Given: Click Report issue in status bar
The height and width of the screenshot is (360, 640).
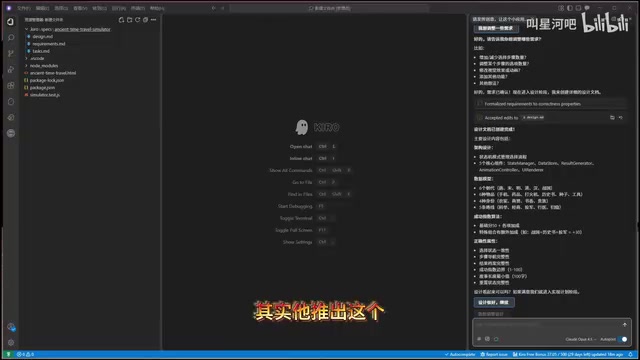Looking at the screenshot, I should [x=494, y=354].
